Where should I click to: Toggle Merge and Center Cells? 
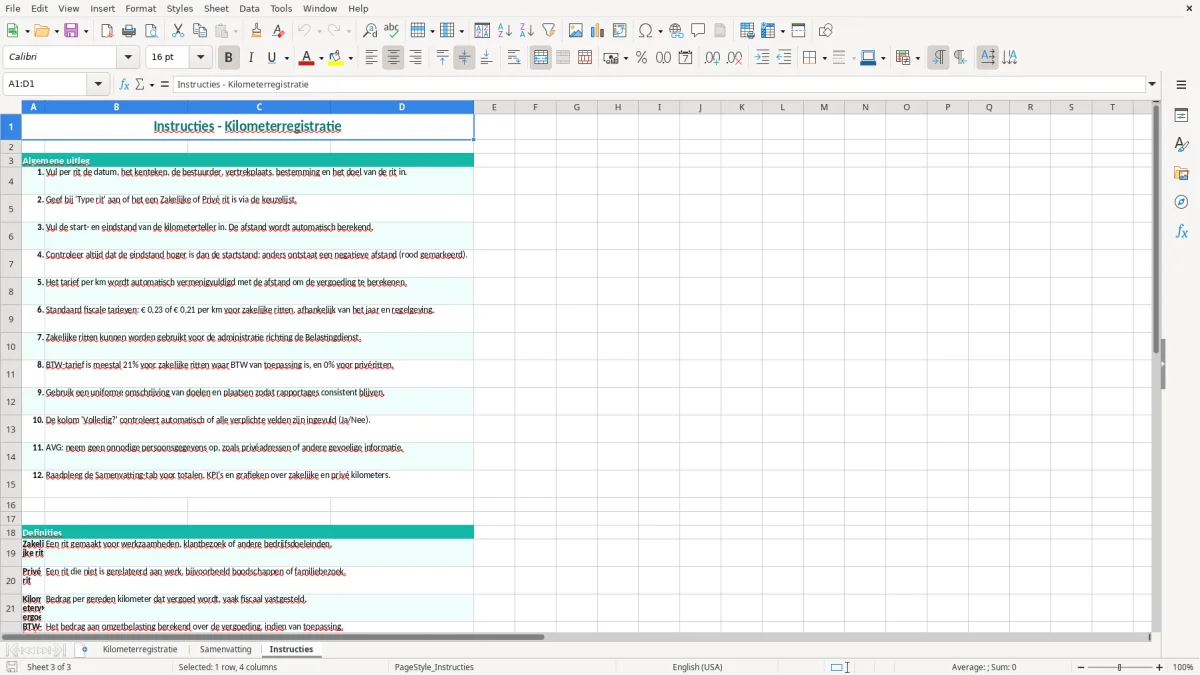pos(541,58)
